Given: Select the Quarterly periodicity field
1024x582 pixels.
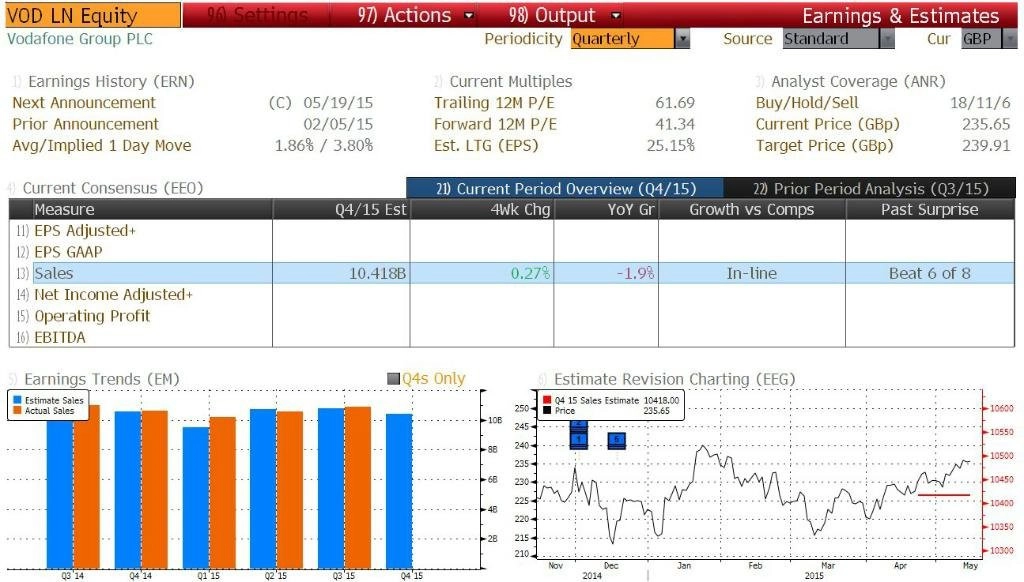Looking at the screenshot, I should point(622,39).
